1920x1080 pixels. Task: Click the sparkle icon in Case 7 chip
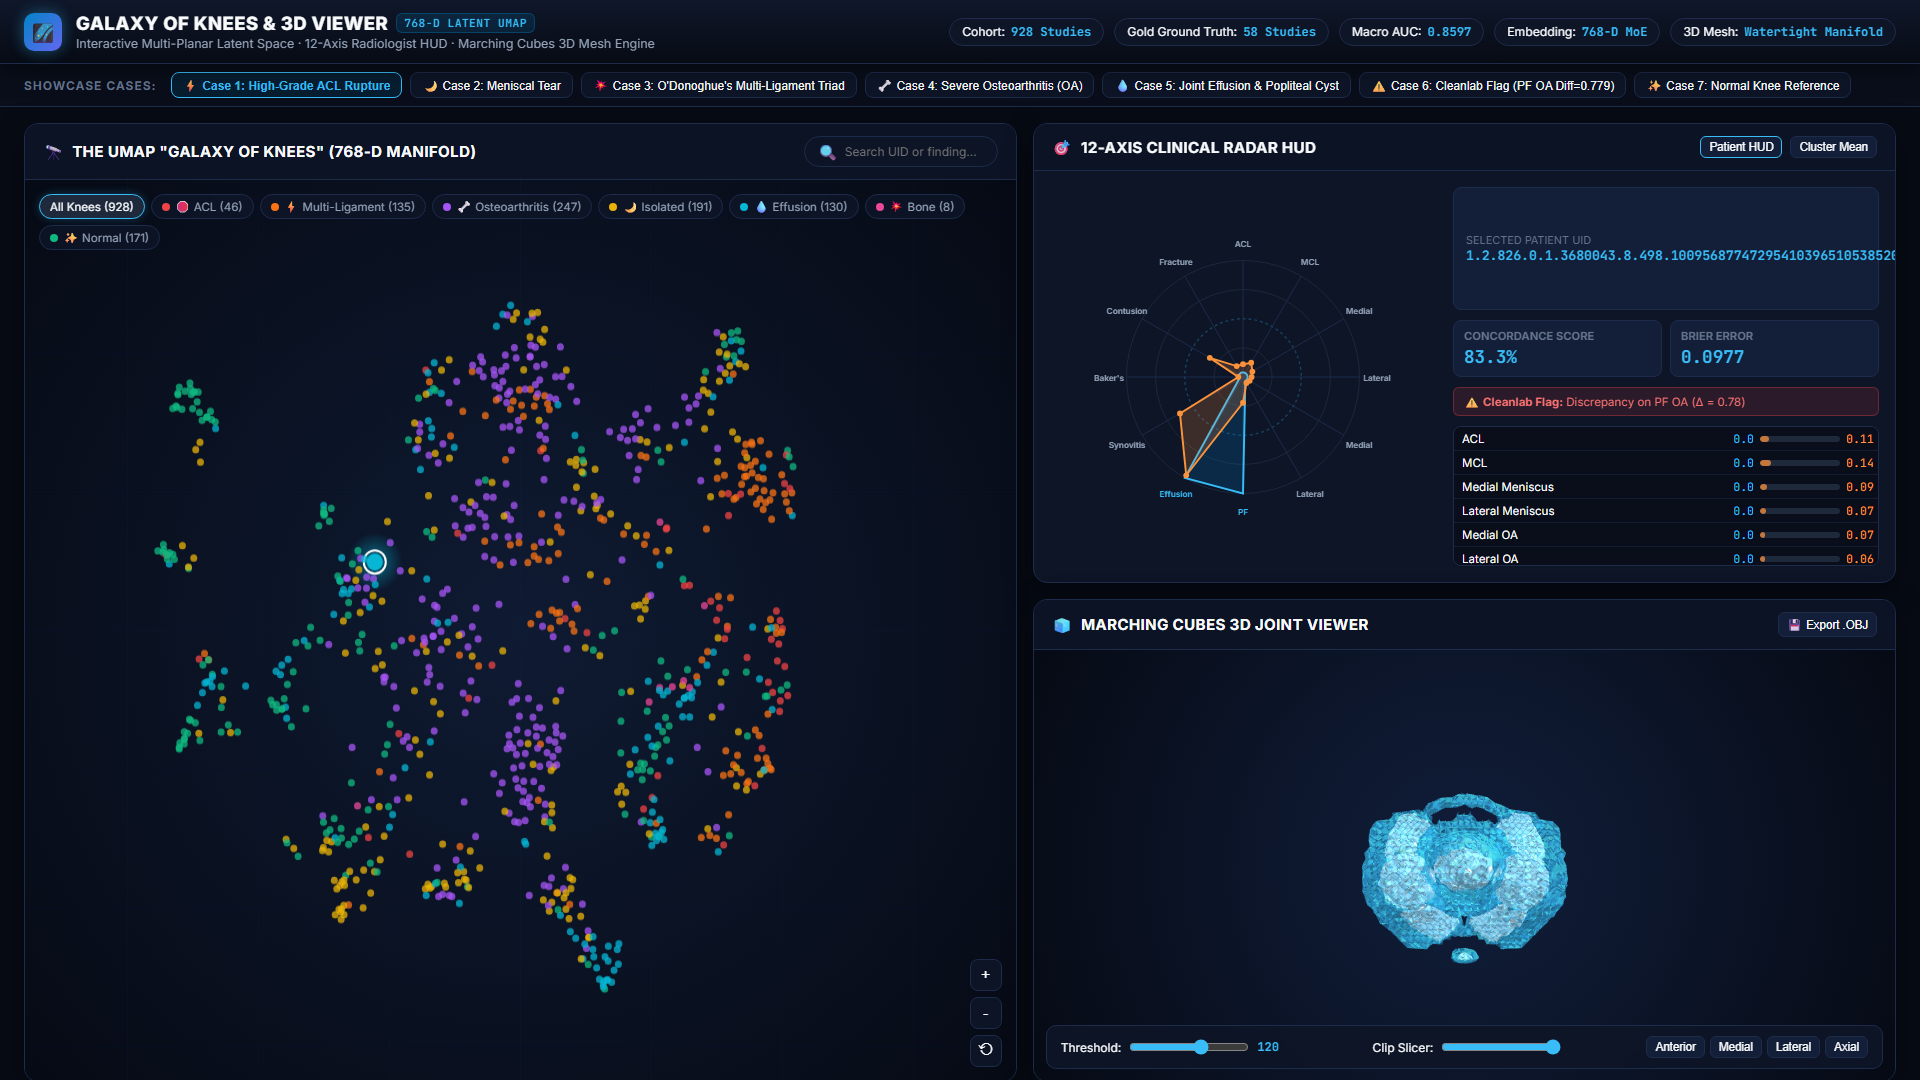click(1654, 86)
